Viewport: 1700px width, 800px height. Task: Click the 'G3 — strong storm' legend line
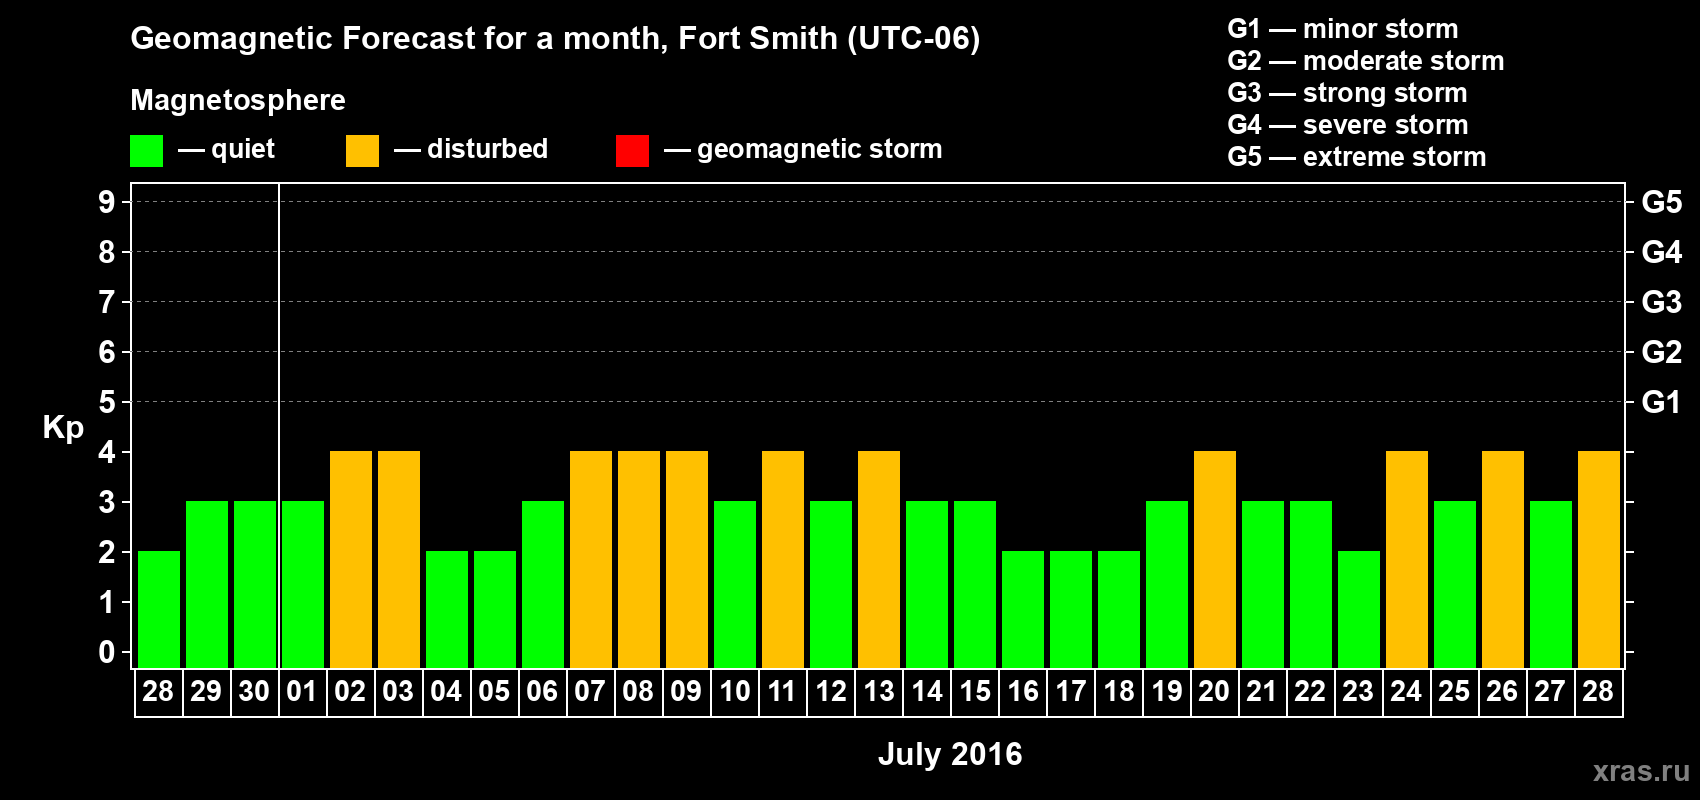1347,93
